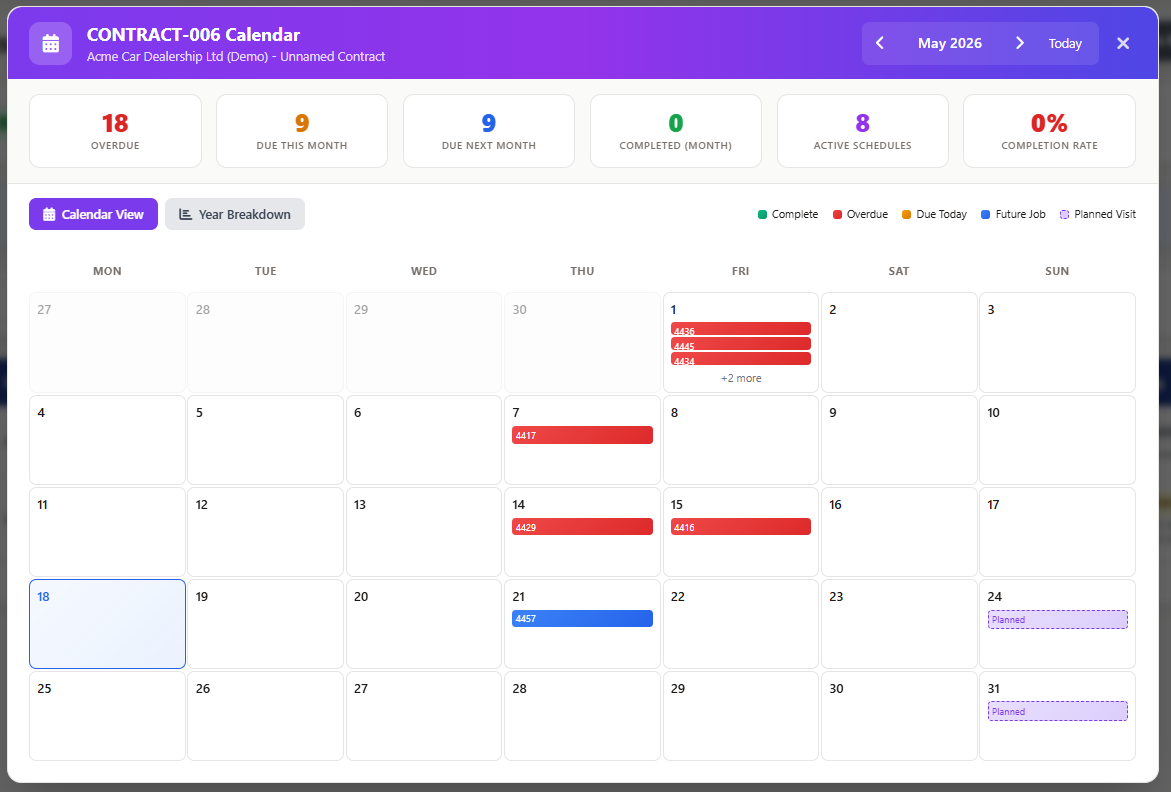Select the May 2 day cell

tap(898, 343)
